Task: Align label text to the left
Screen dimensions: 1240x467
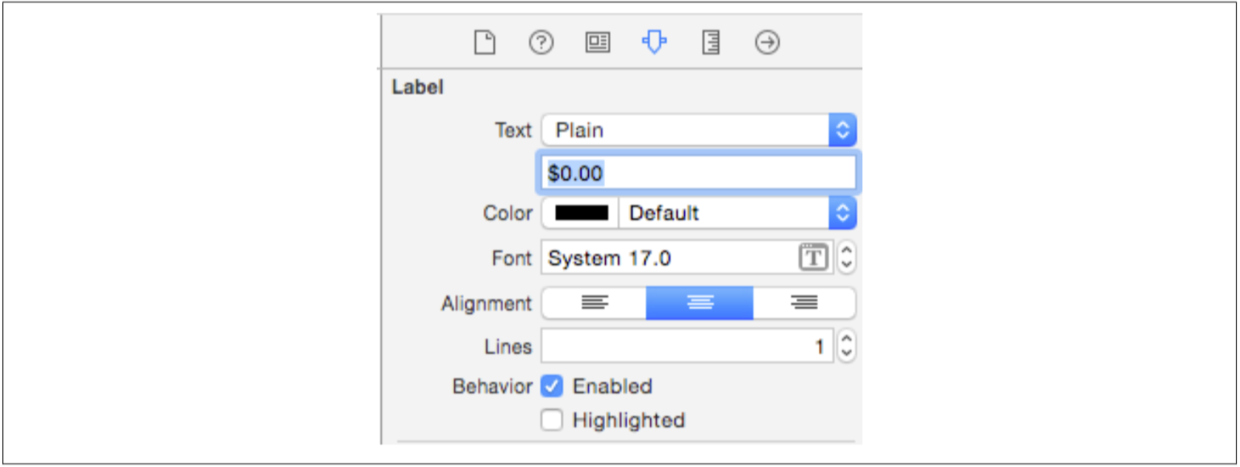Action: coord(595,303)
